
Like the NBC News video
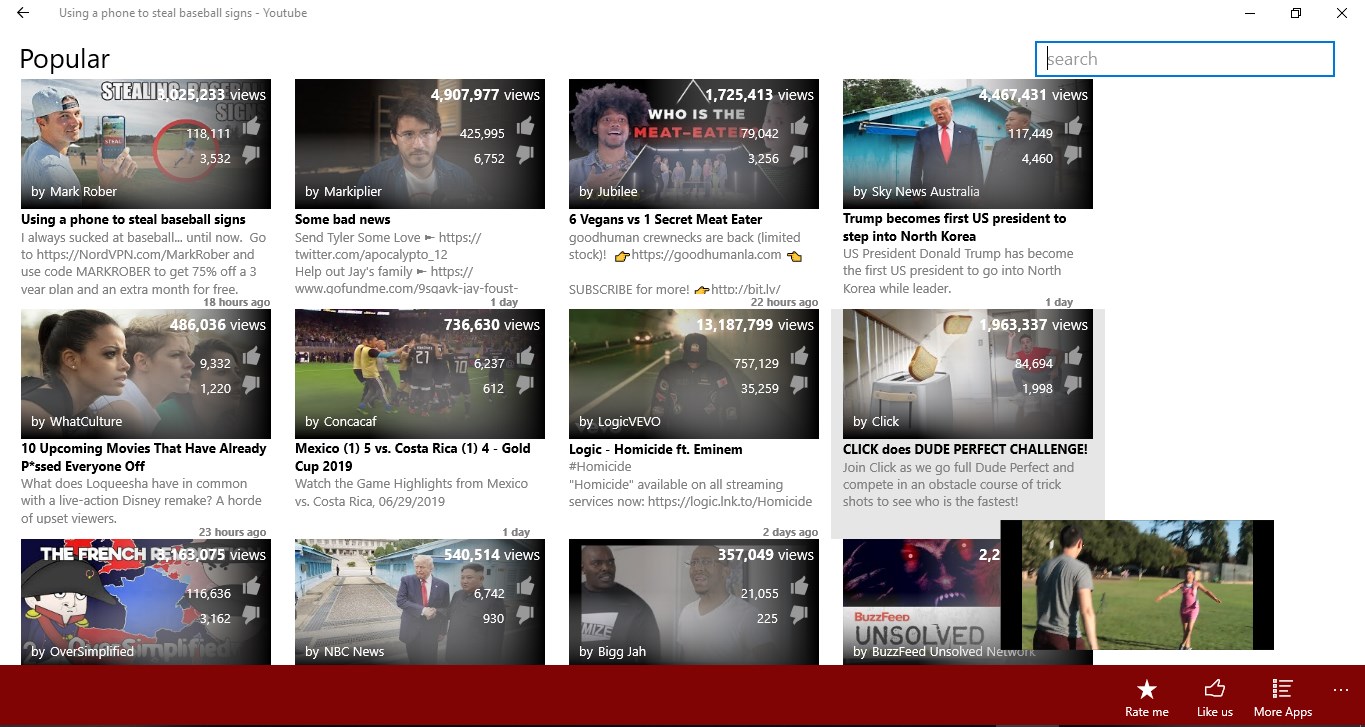[525, 587]
